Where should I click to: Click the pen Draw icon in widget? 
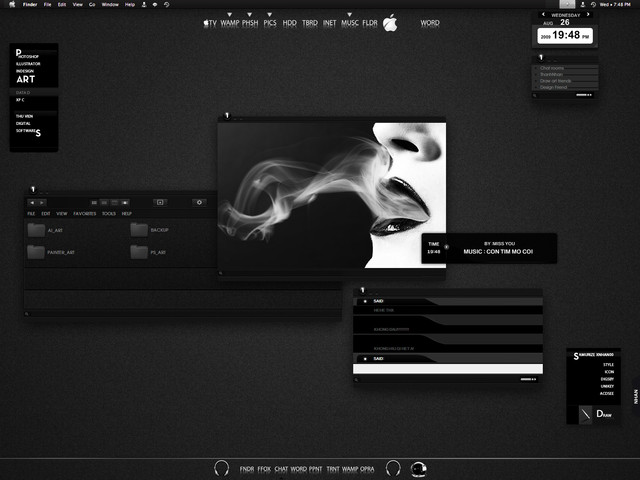click(x=586, y=414)
